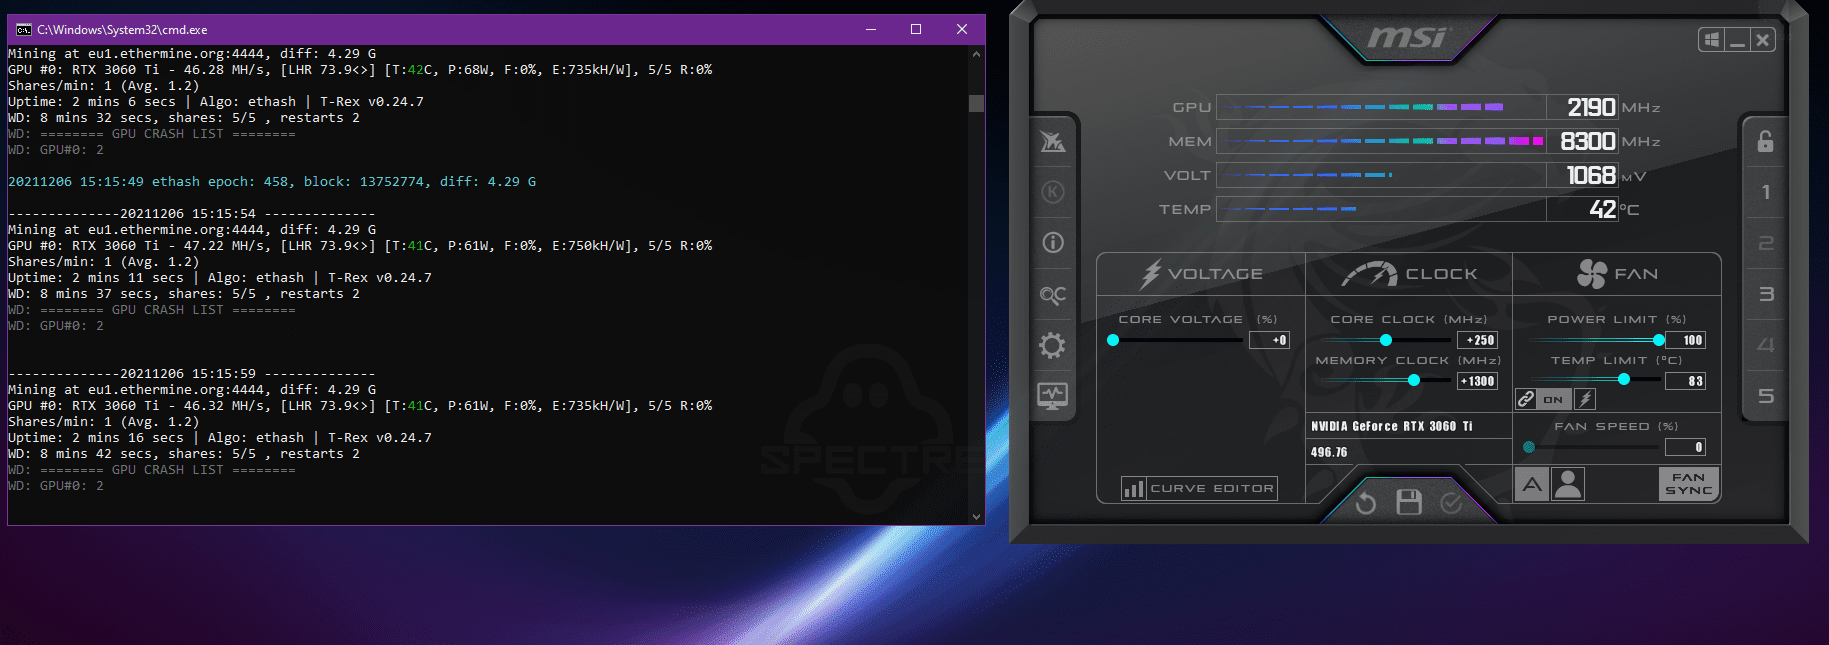
Task: Click the Windows logo startup icon in Afterburner
Action: coord(1712,40)
